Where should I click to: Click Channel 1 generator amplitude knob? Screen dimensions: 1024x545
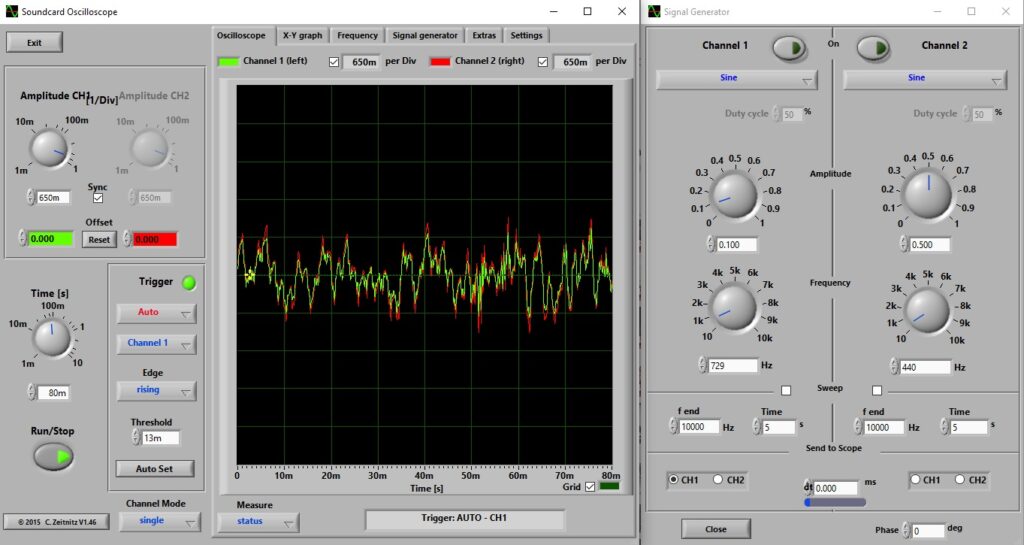pos(733,195)
